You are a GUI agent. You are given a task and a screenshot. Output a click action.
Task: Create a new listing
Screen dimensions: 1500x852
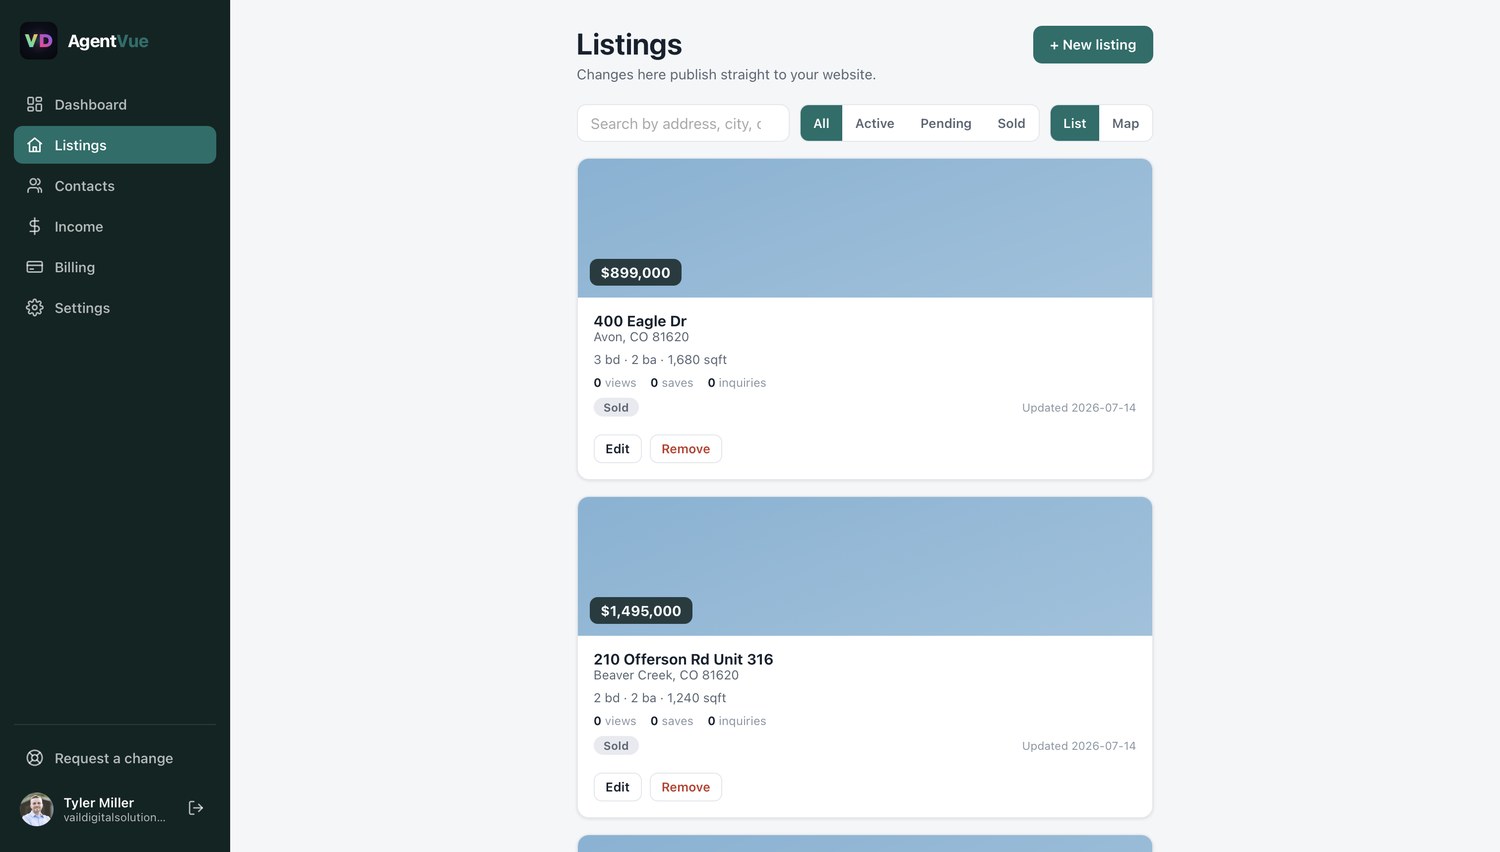1093,45
